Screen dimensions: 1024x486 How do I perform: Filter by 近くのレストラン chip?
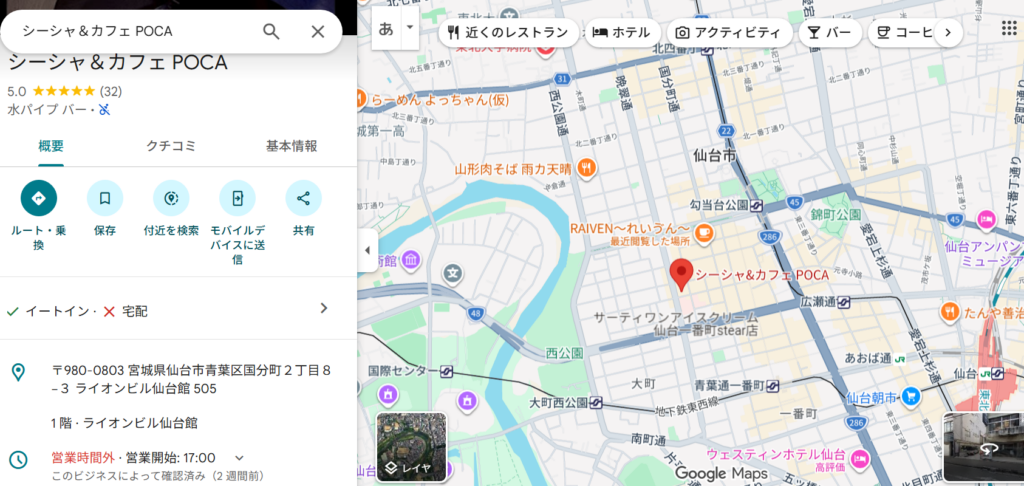click(508, 32)
